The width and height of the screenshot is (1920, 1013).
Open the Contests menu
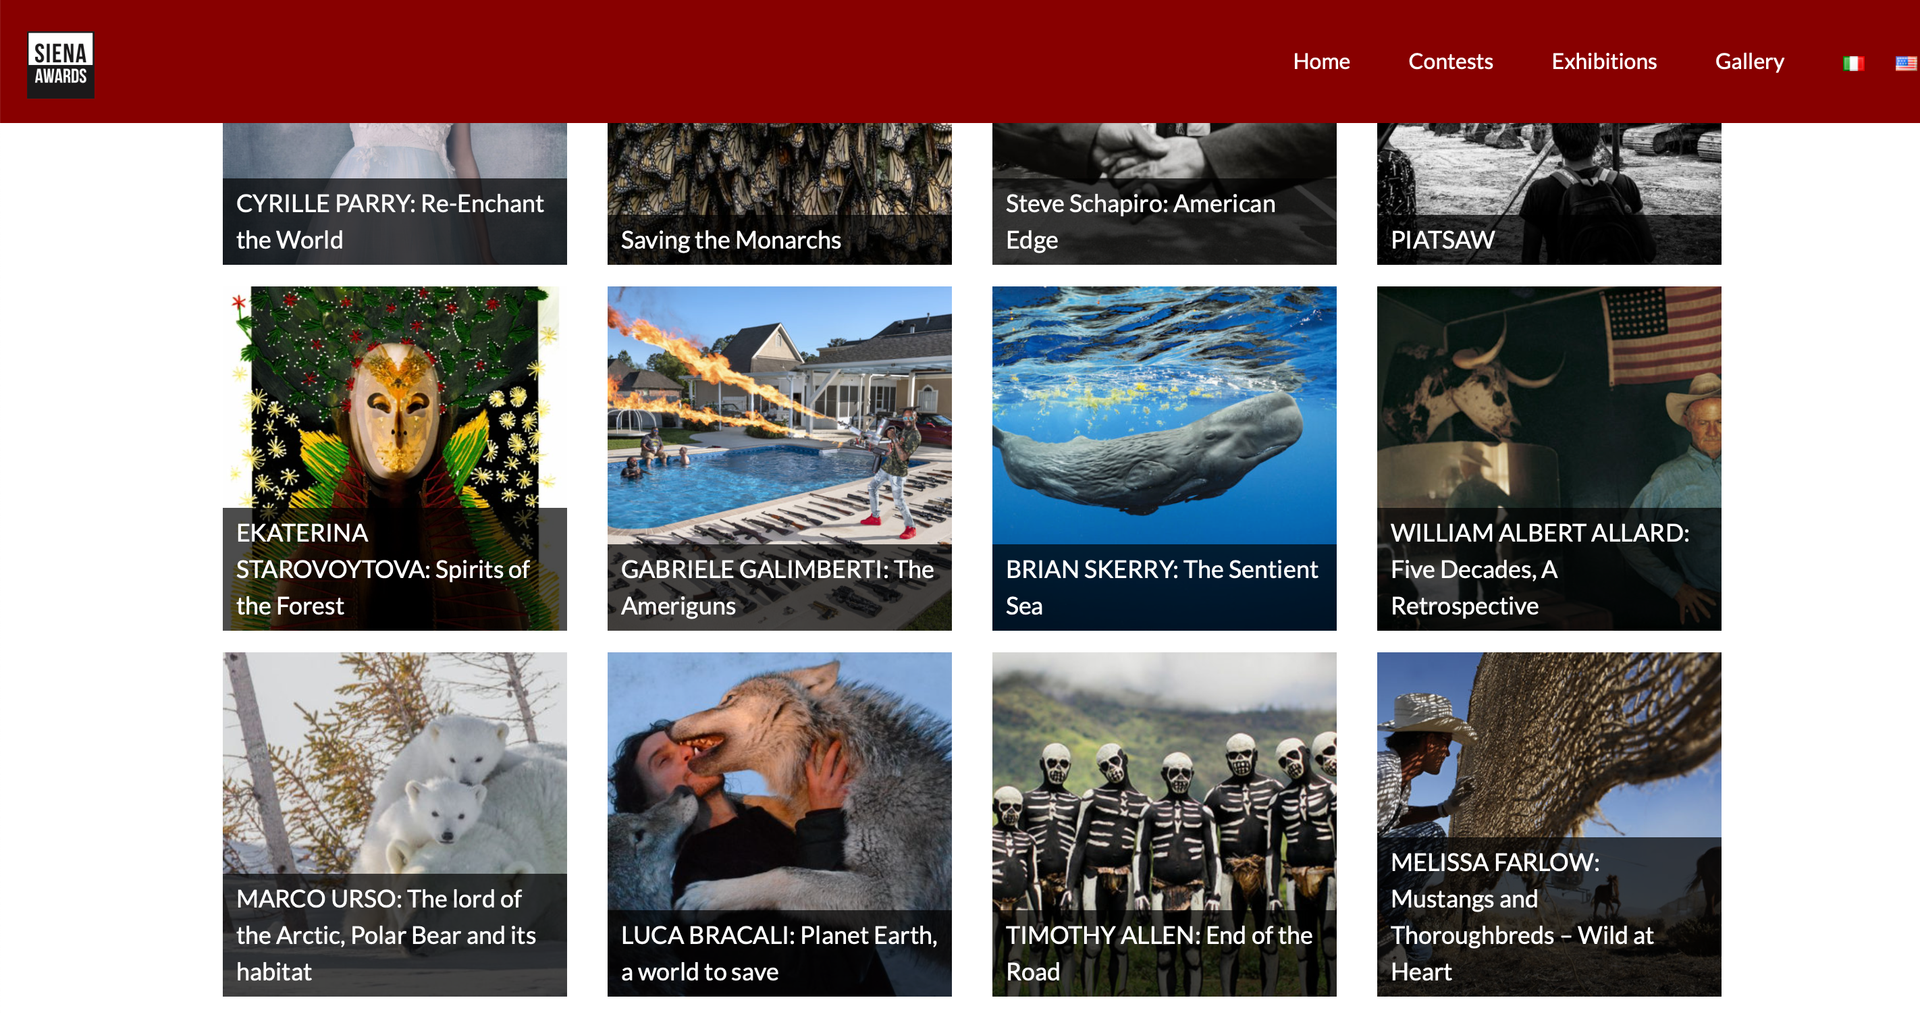(x=1450, y=62)
